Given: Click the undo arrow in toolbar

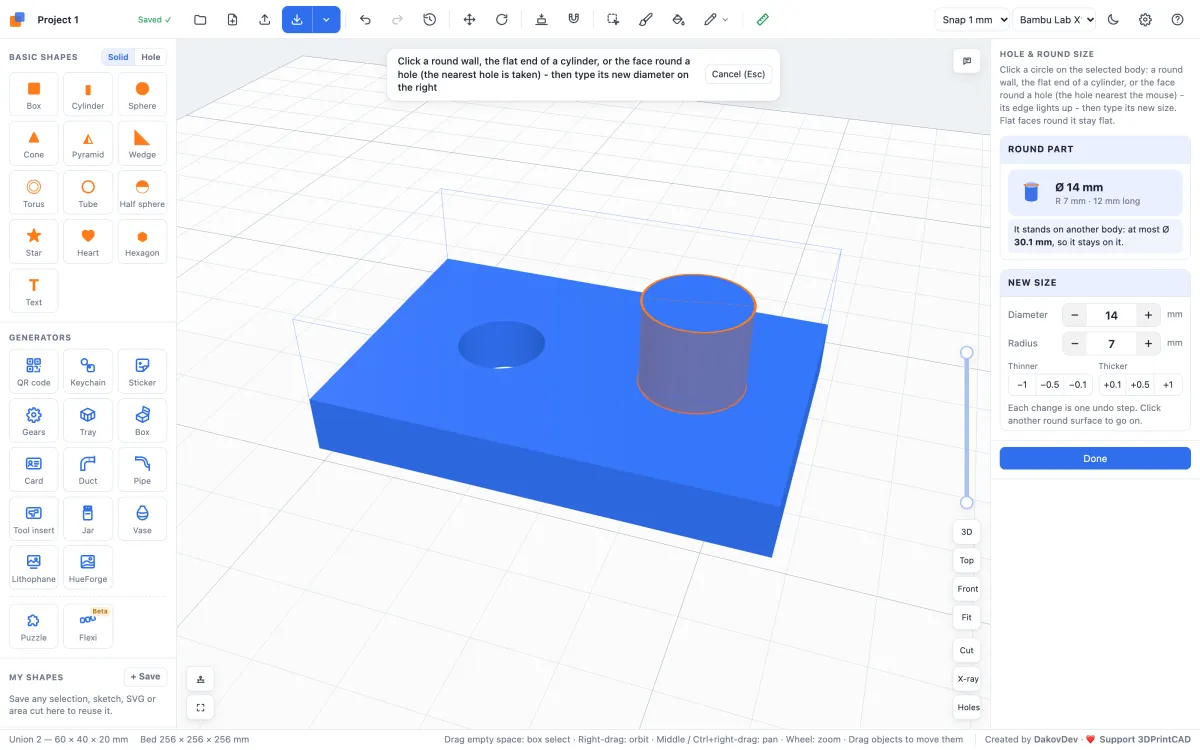Looking at the screenshot, I should [365, 19].
